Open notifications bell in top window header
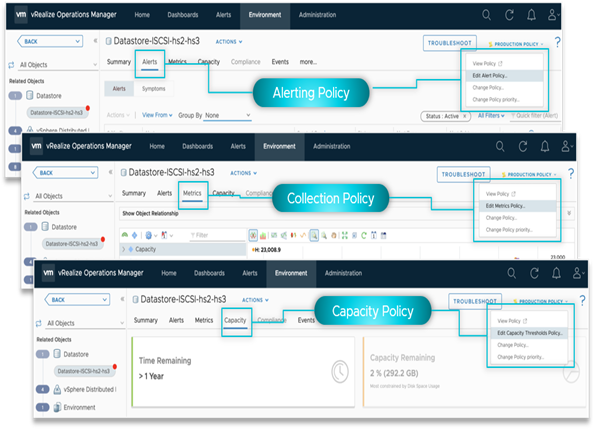This screenshot has height=429, width=594. 531,15
